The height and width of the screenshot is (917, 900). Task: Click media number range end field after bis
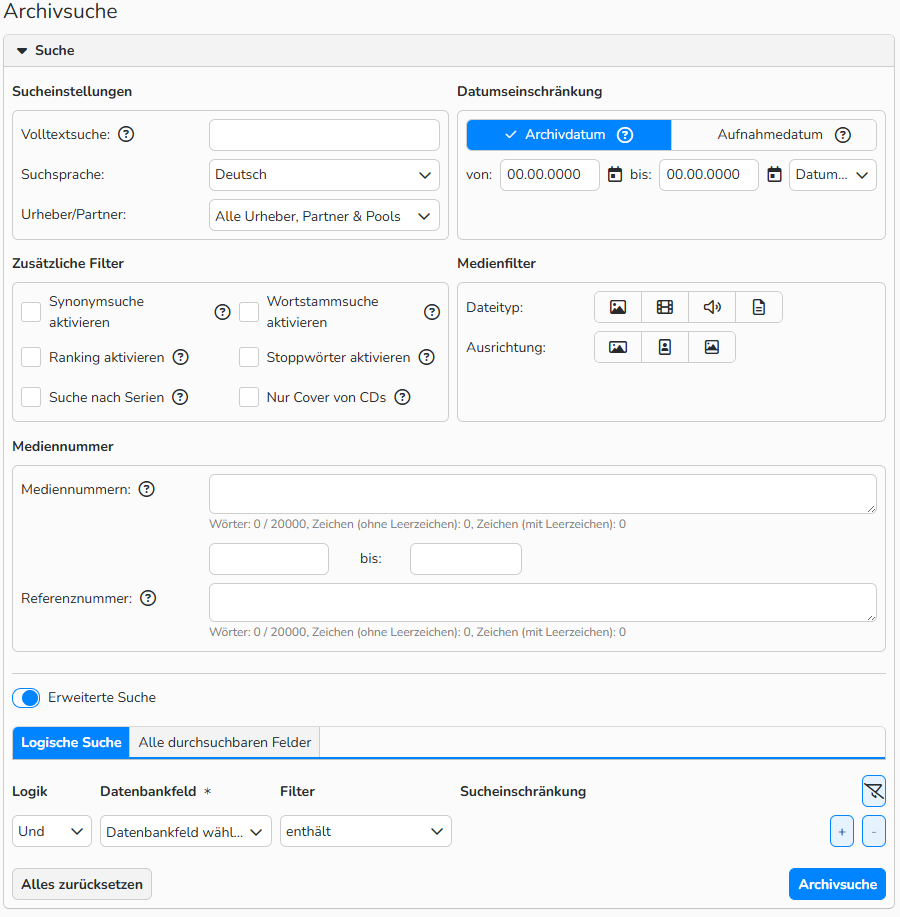pos(465,559)
